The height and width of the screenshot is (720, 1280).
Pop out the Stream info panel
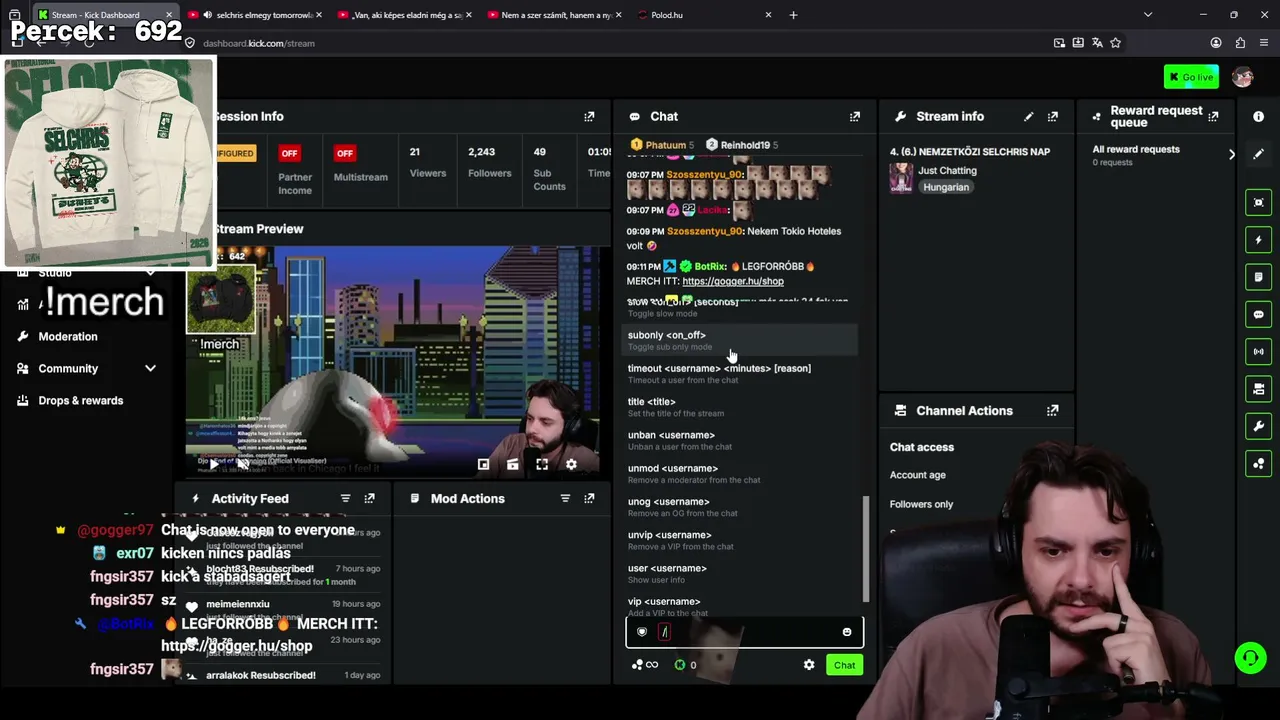(1053, 117)
